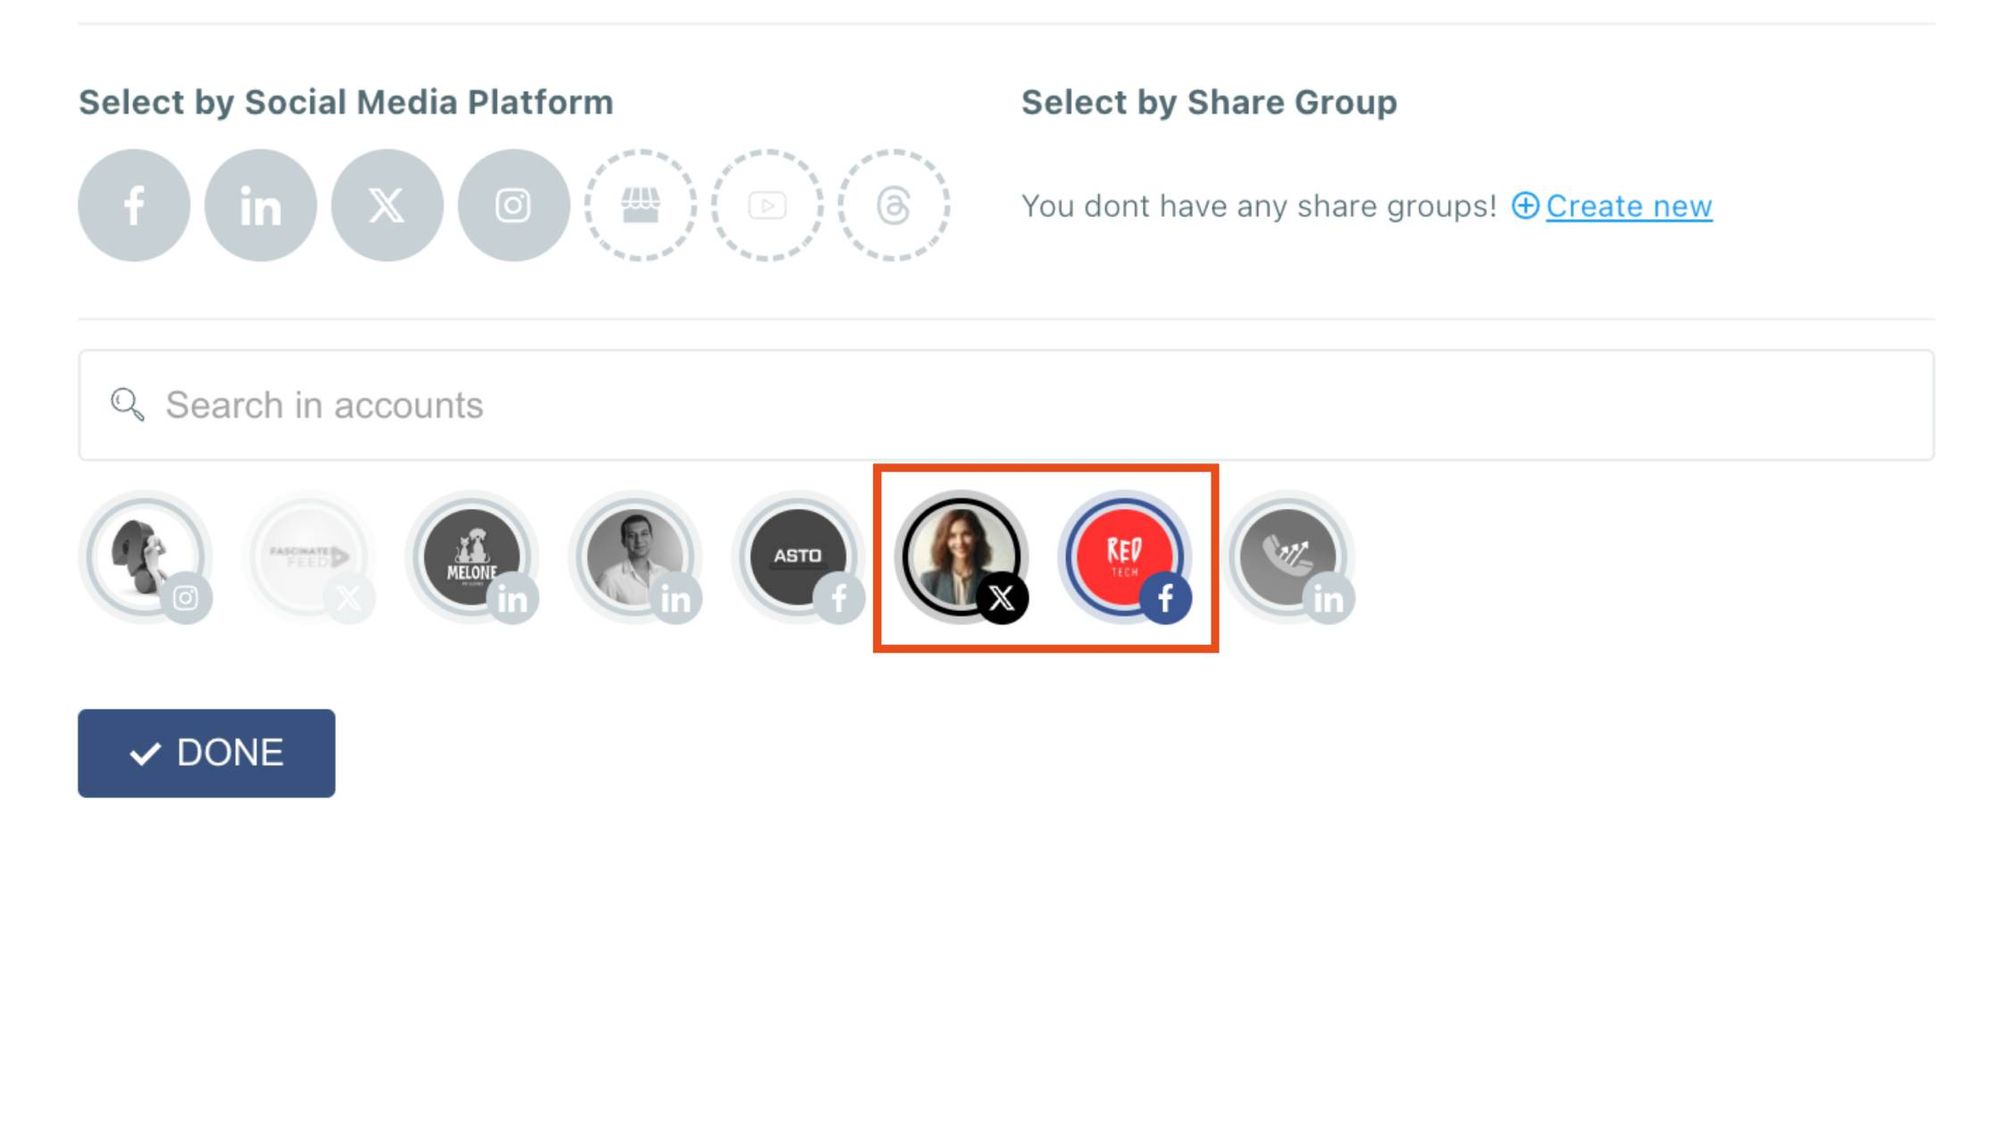Viewport: 2000px width, 1125px height.
Task: Click the dashed Threads platform icon
Action: (893, 205)
